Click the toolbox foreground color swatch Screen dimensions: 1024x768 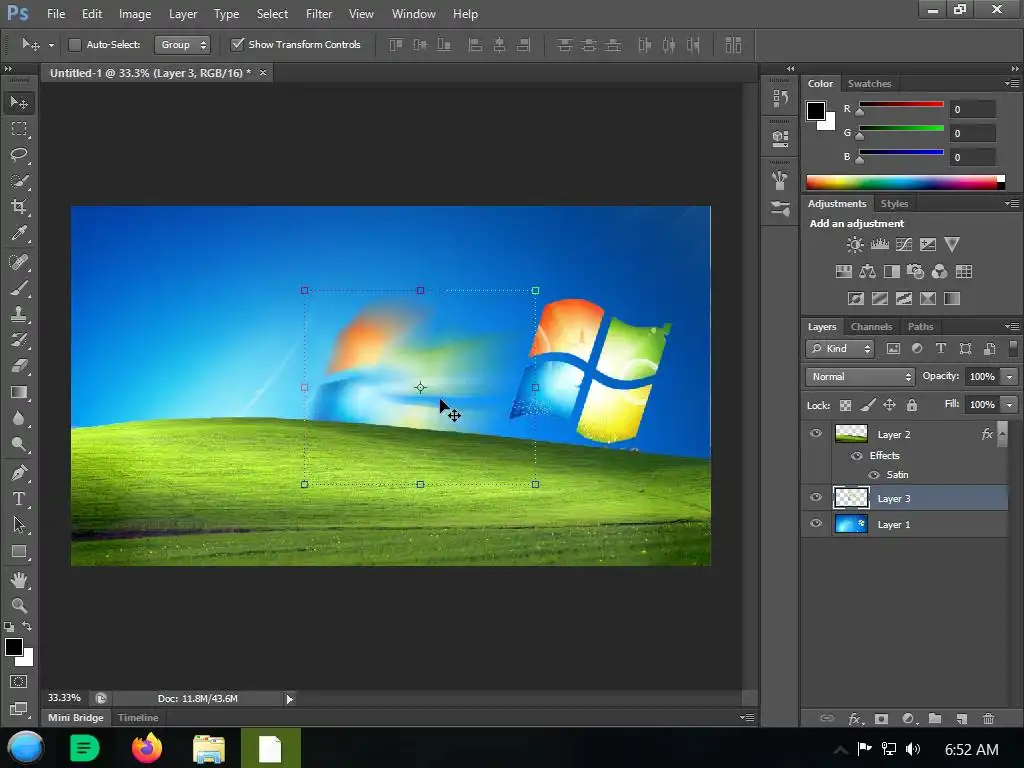point(14,647)
